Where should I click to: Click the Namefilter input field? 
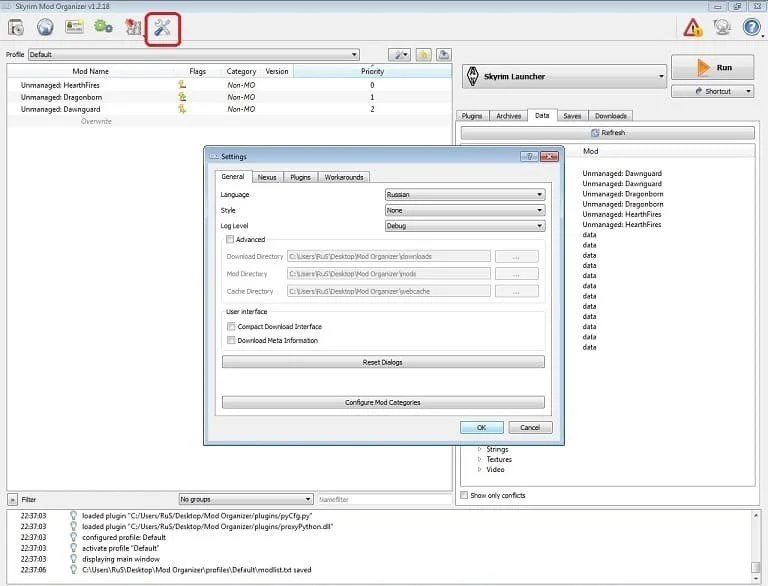click(x=384, y=499)
